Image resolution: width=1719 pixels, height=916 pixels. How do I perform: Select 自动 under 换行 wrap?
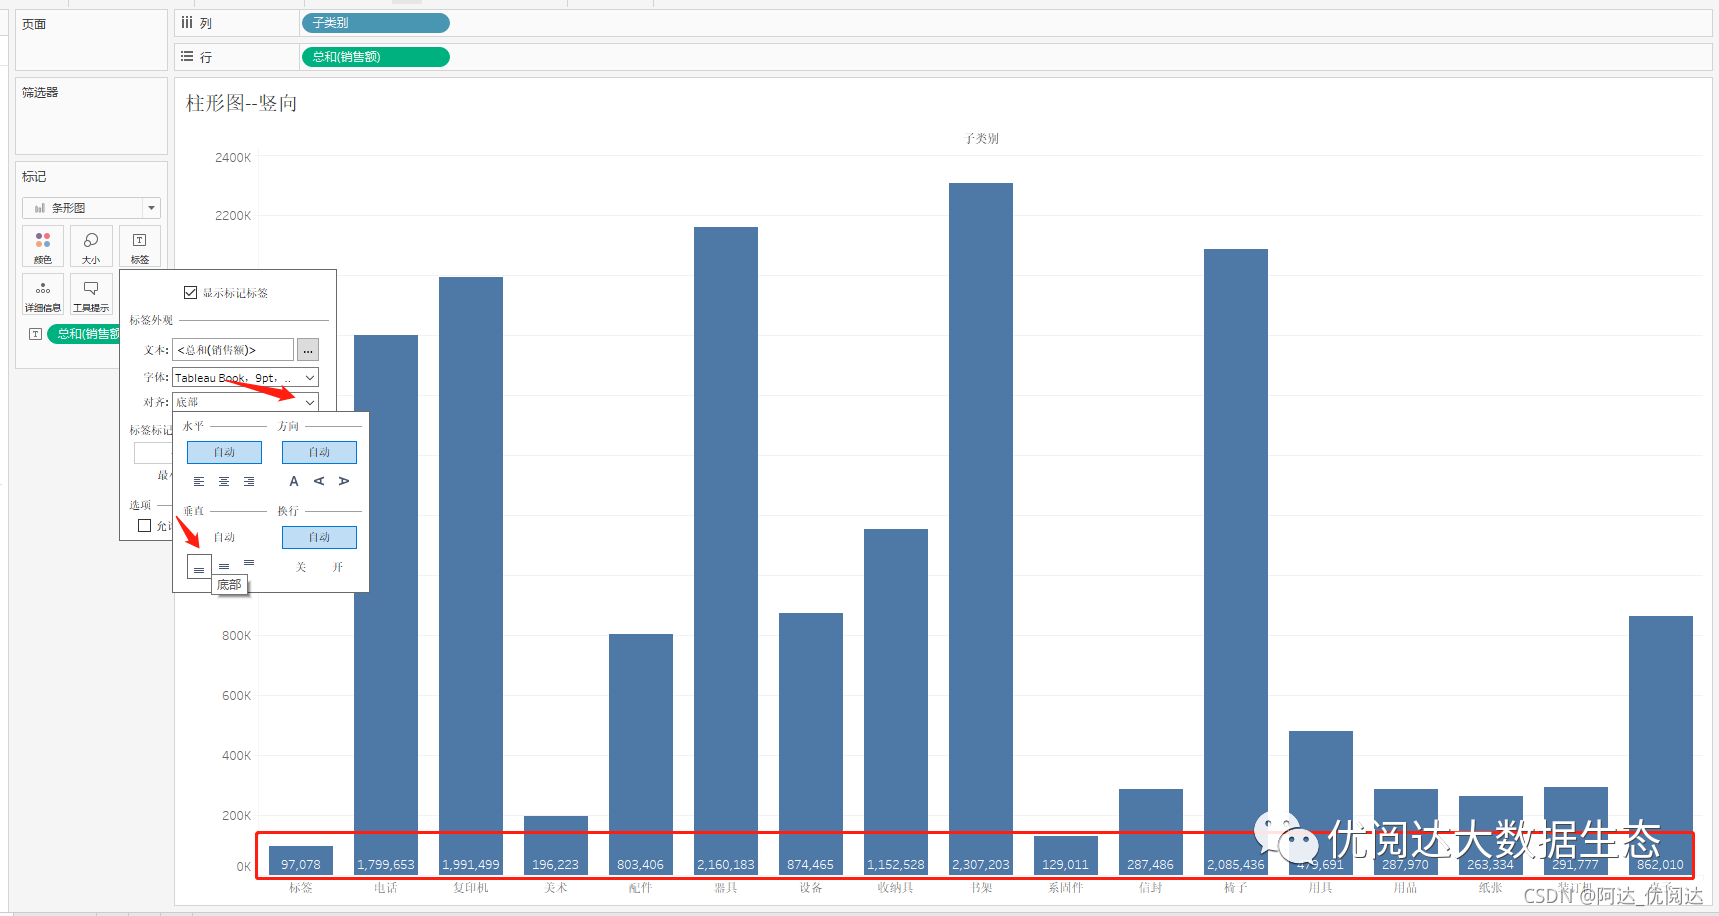point(319,537)
